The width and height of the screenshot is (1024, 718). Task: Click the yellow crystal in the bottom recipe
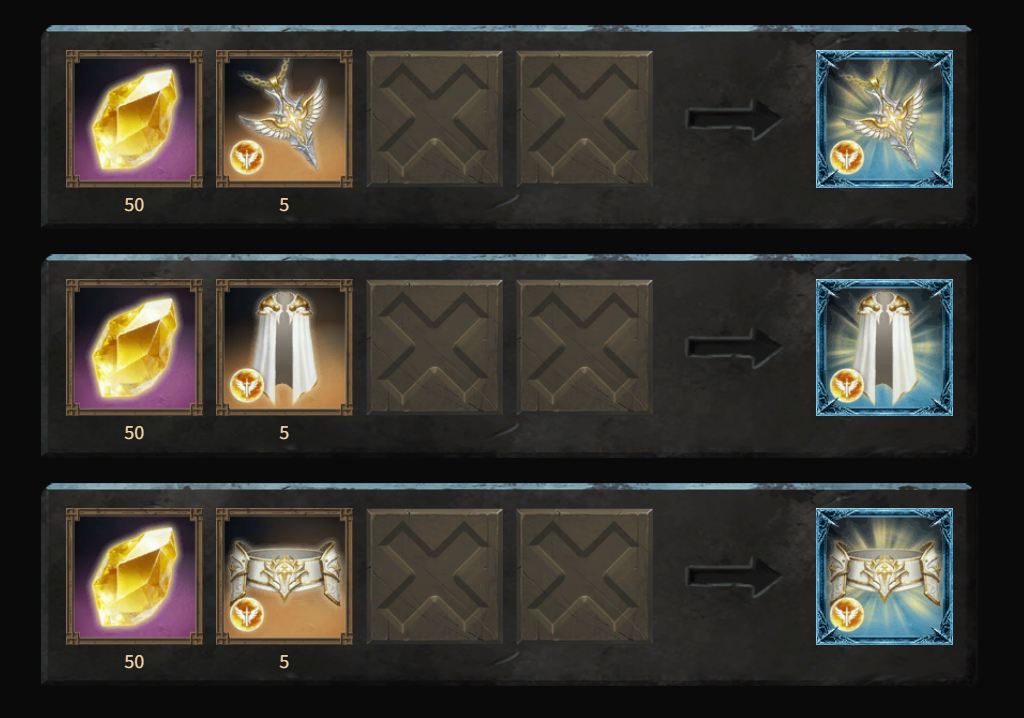134,576
